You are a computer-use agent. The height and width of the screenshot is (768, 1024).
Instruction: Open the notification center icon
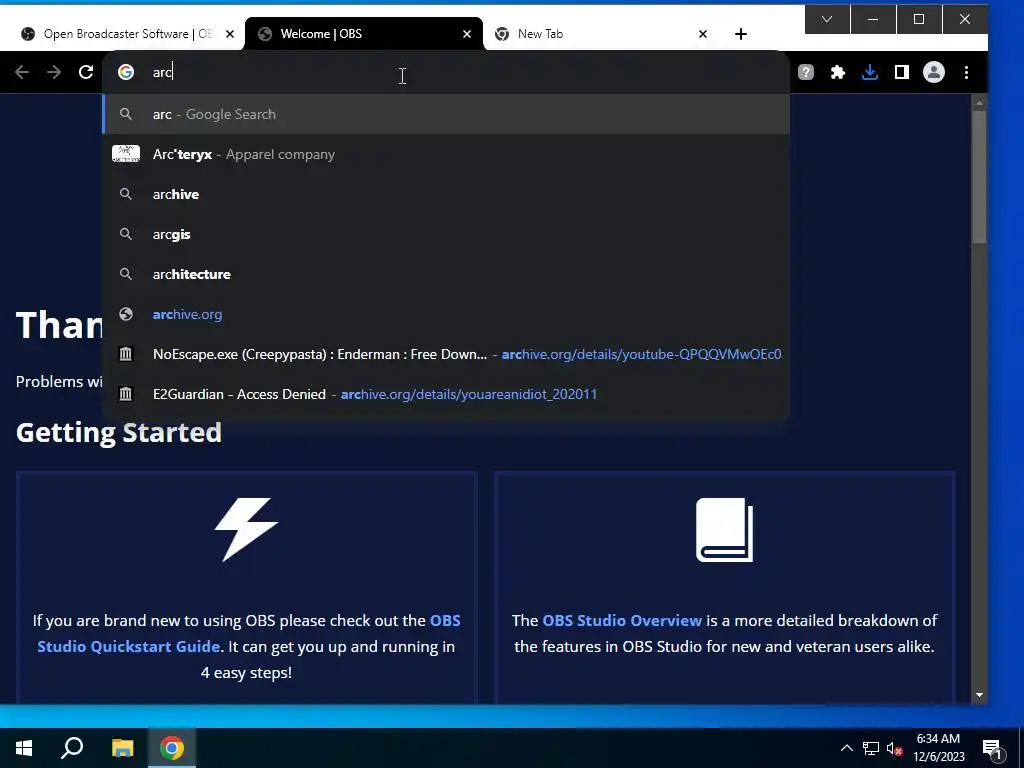(992, 748)
